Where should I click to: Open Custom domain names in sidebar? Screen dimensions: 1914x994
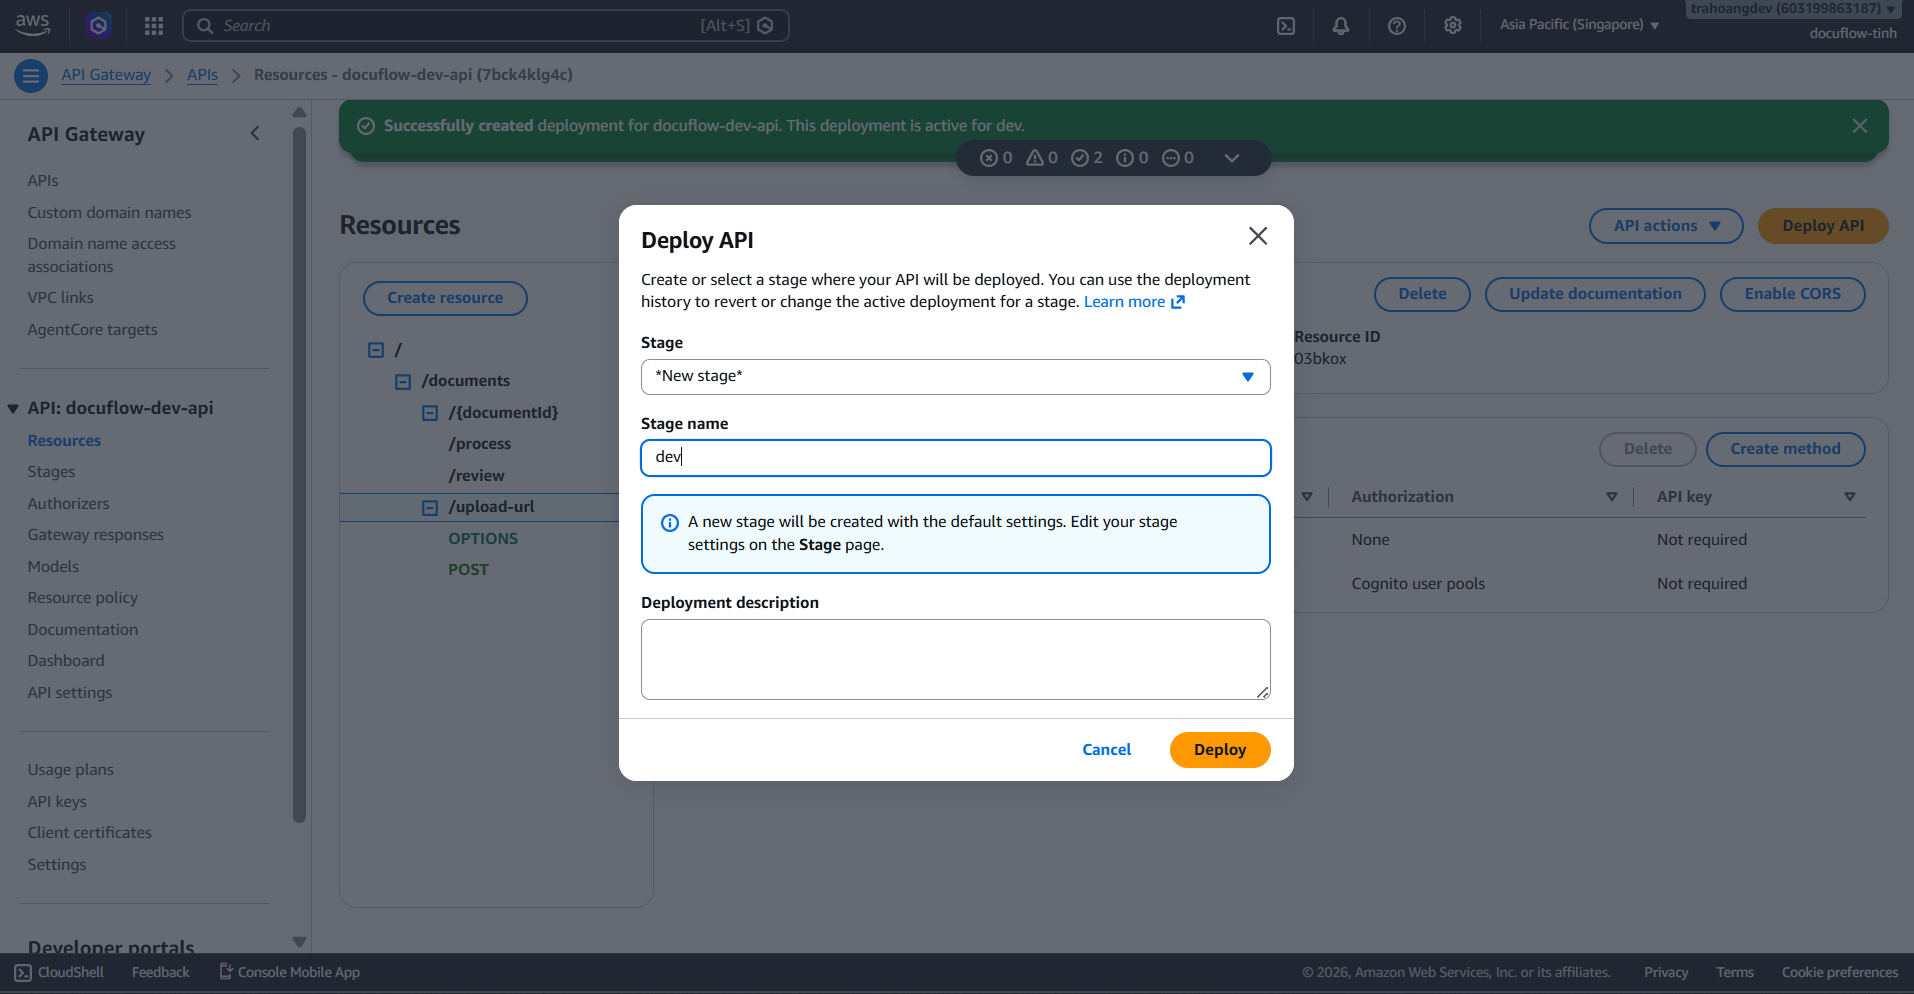pyautogui.click(x=109, y=213)
